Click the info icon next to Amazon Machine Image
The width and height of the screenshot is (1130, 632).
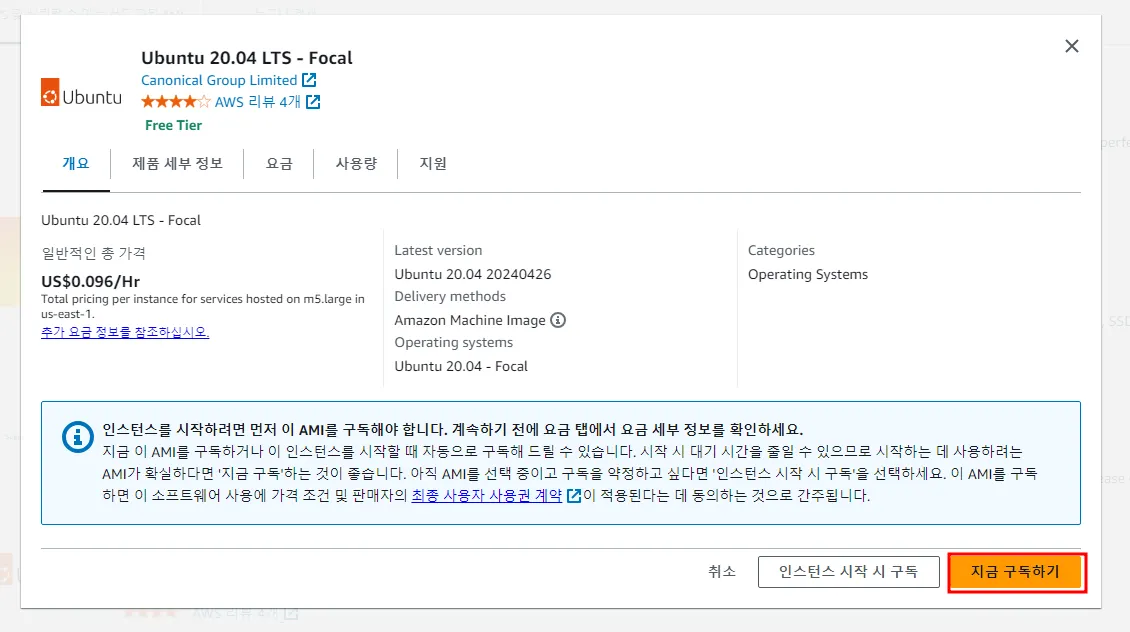pyautogui.click(x=558, y=320)
